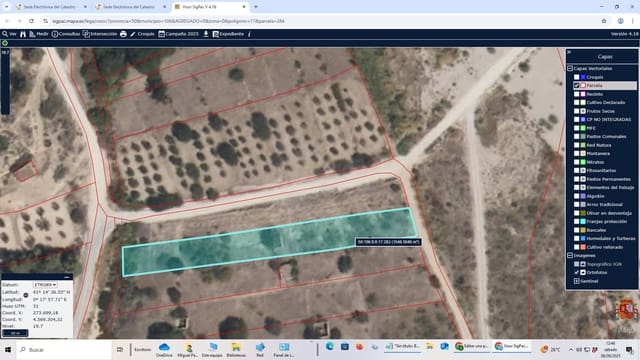640x360 pixels.
Task: Click the Edge browser taskbar icon
Action: coord(329,347)
